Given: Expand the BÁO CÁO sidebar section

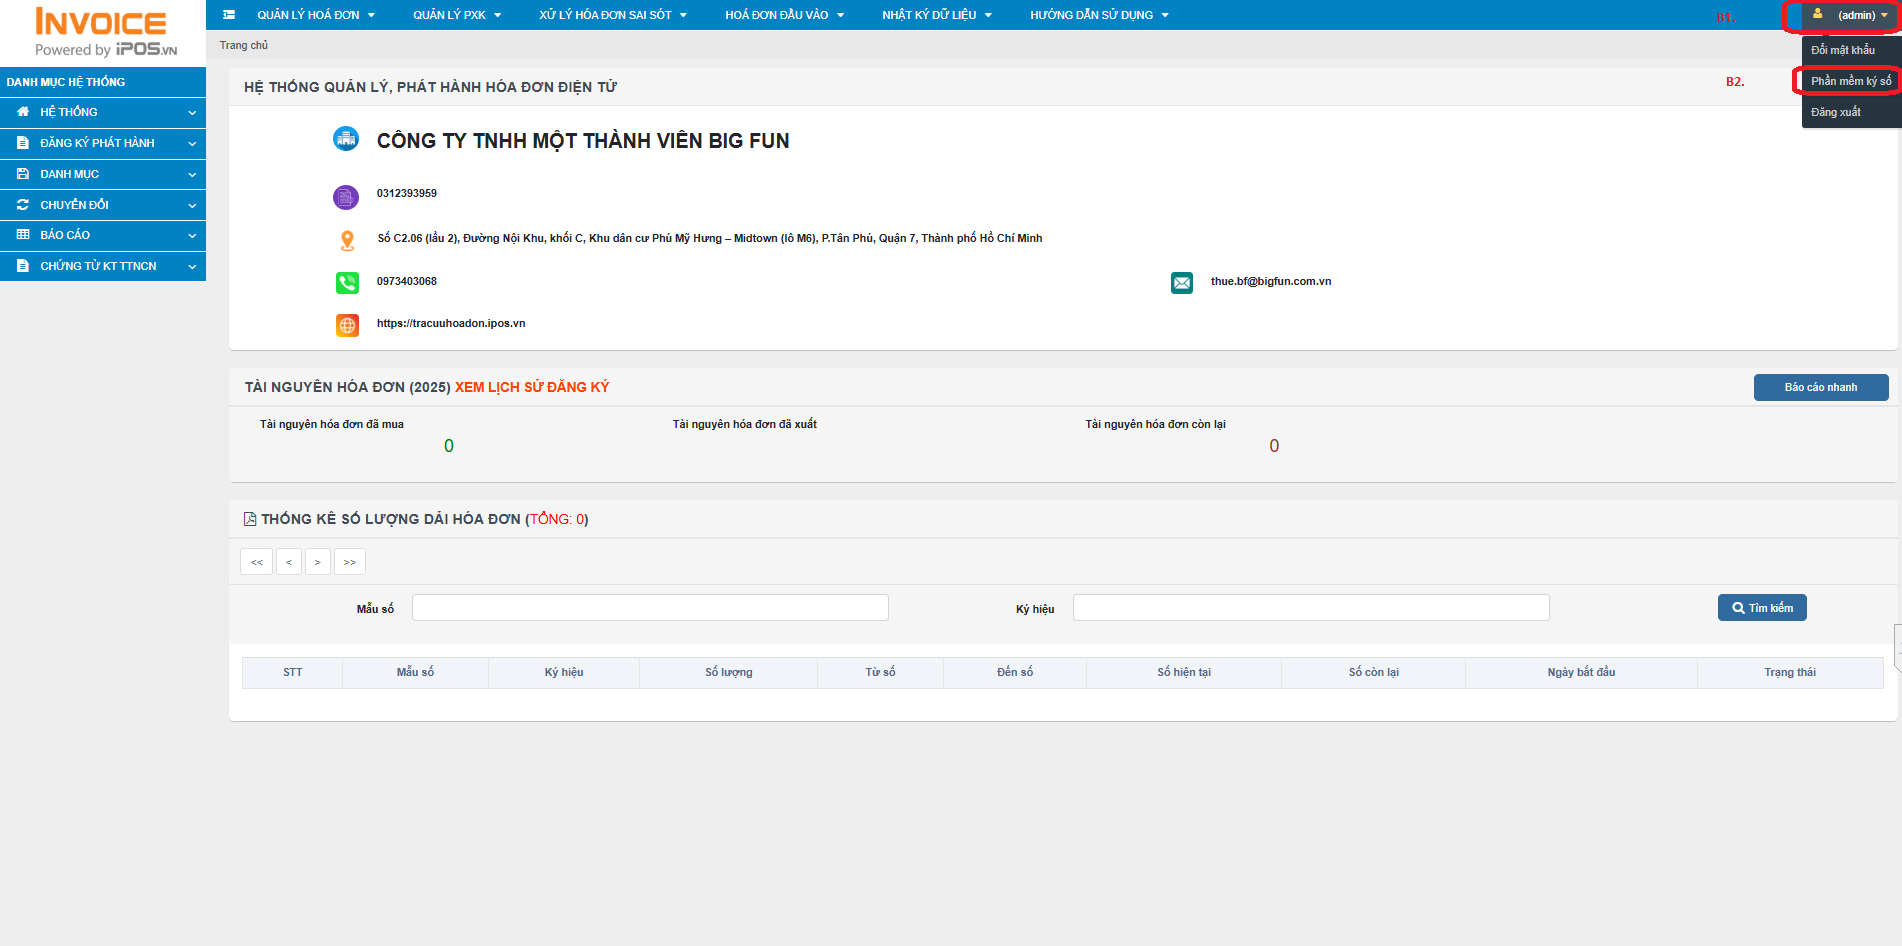Looking at the screenshot, I should tap(103, 235).
